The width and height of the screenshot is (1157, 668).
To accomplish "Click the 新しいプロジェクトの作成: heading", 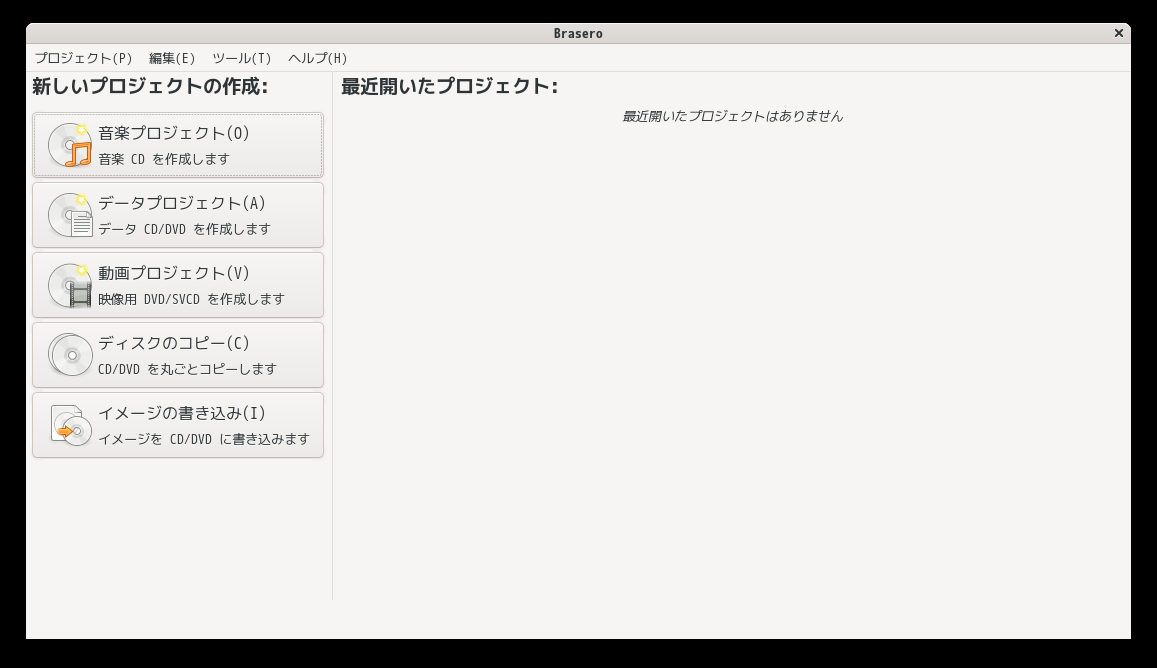I will (150, 86).
